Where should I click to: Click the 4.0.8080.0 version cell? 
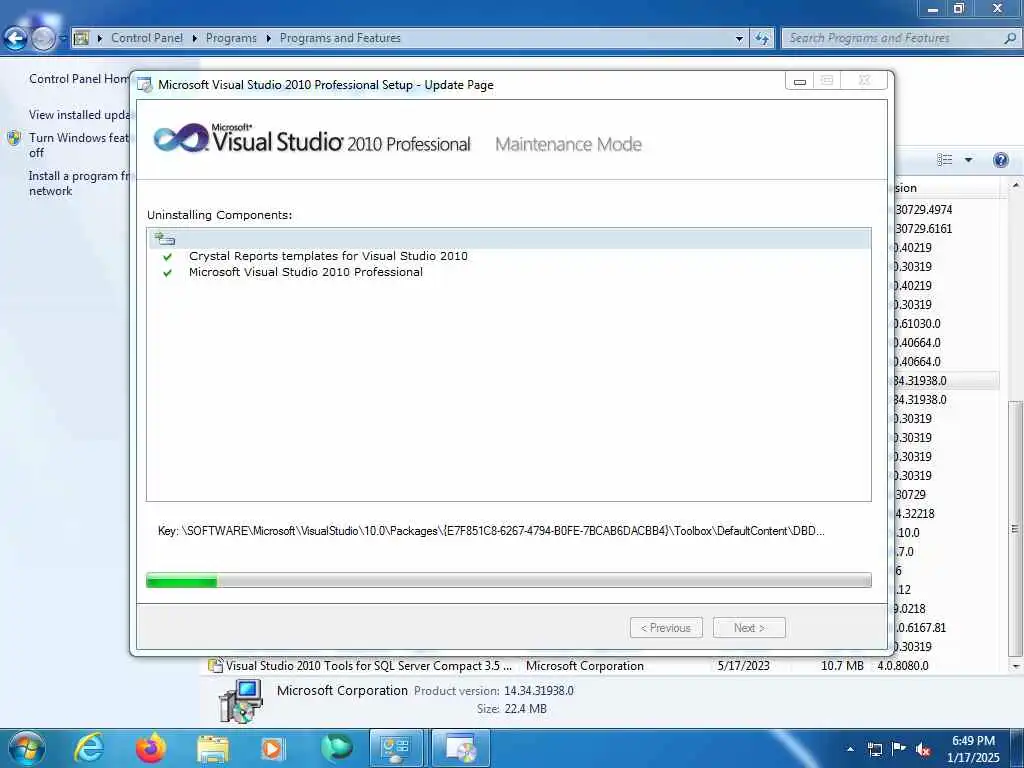pos(903,665)
